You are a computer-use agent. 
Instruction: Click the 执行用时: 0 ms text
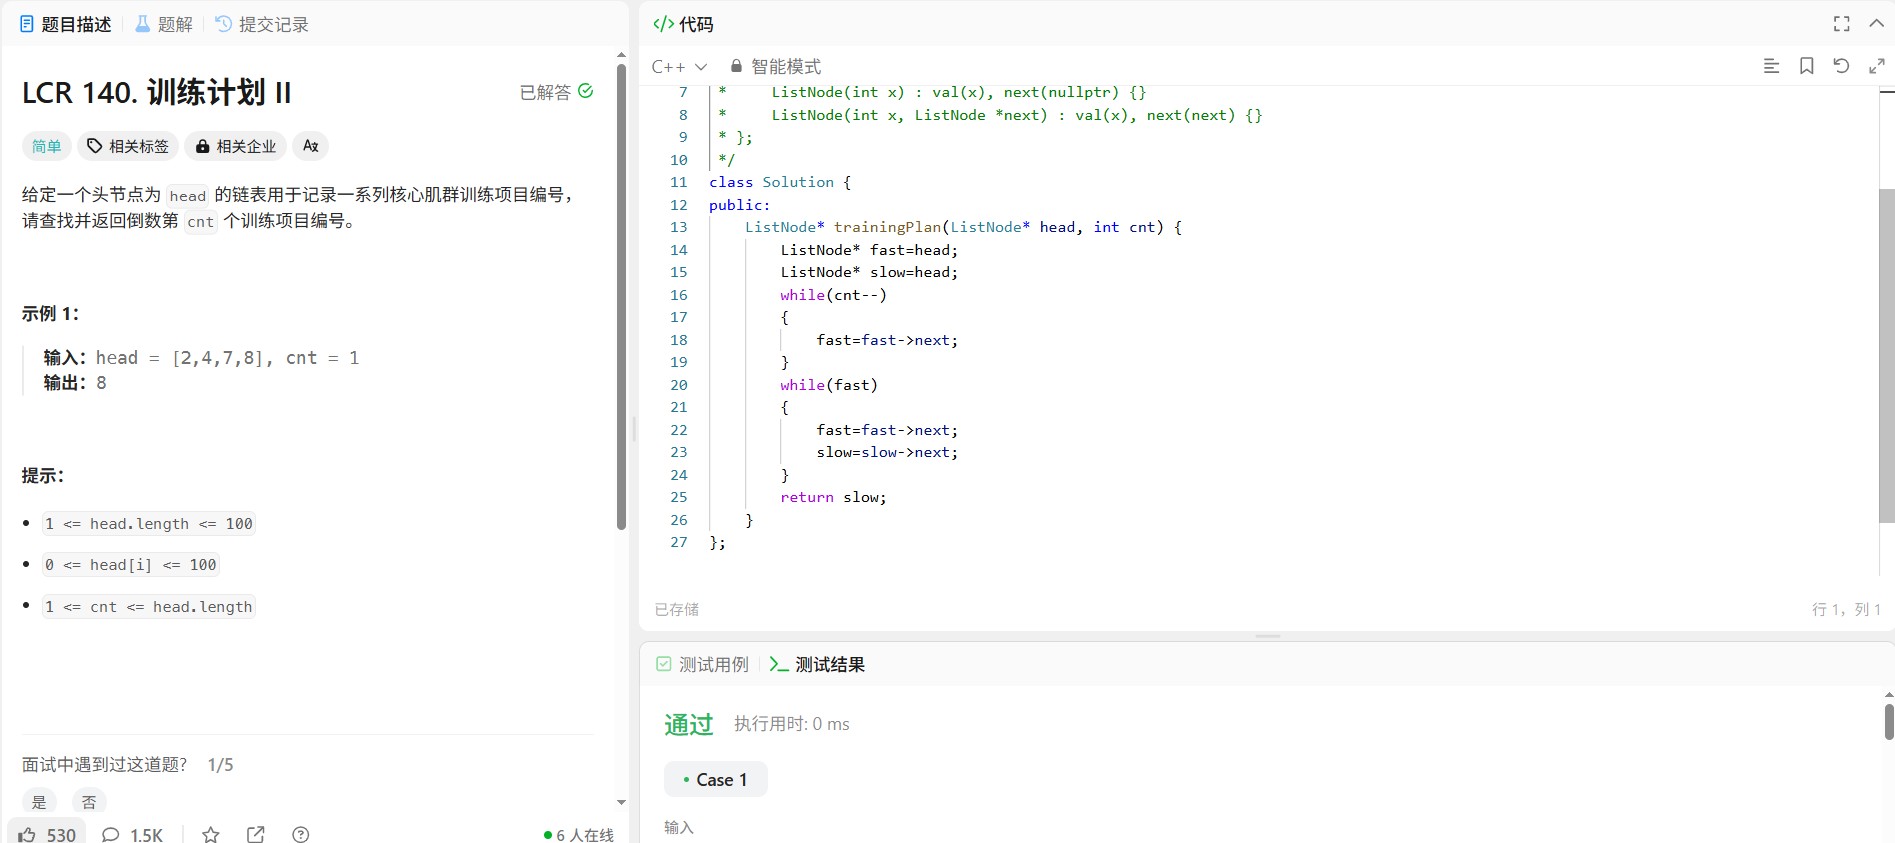coord(792,724)
